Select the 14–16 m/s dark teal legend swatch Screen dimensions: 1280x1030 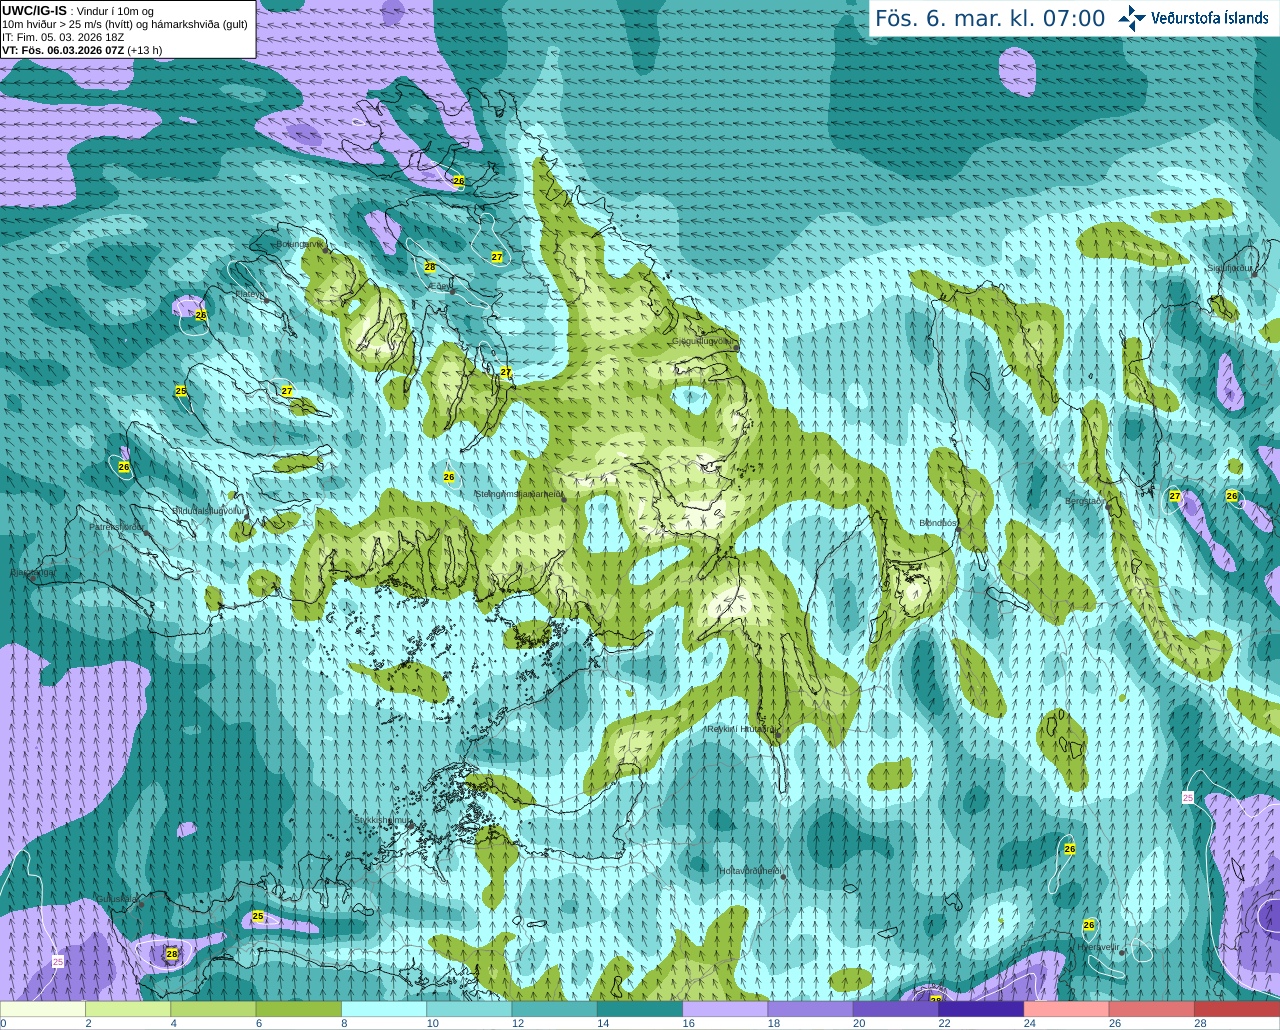pyautogui.click(x=640, y=1009)
